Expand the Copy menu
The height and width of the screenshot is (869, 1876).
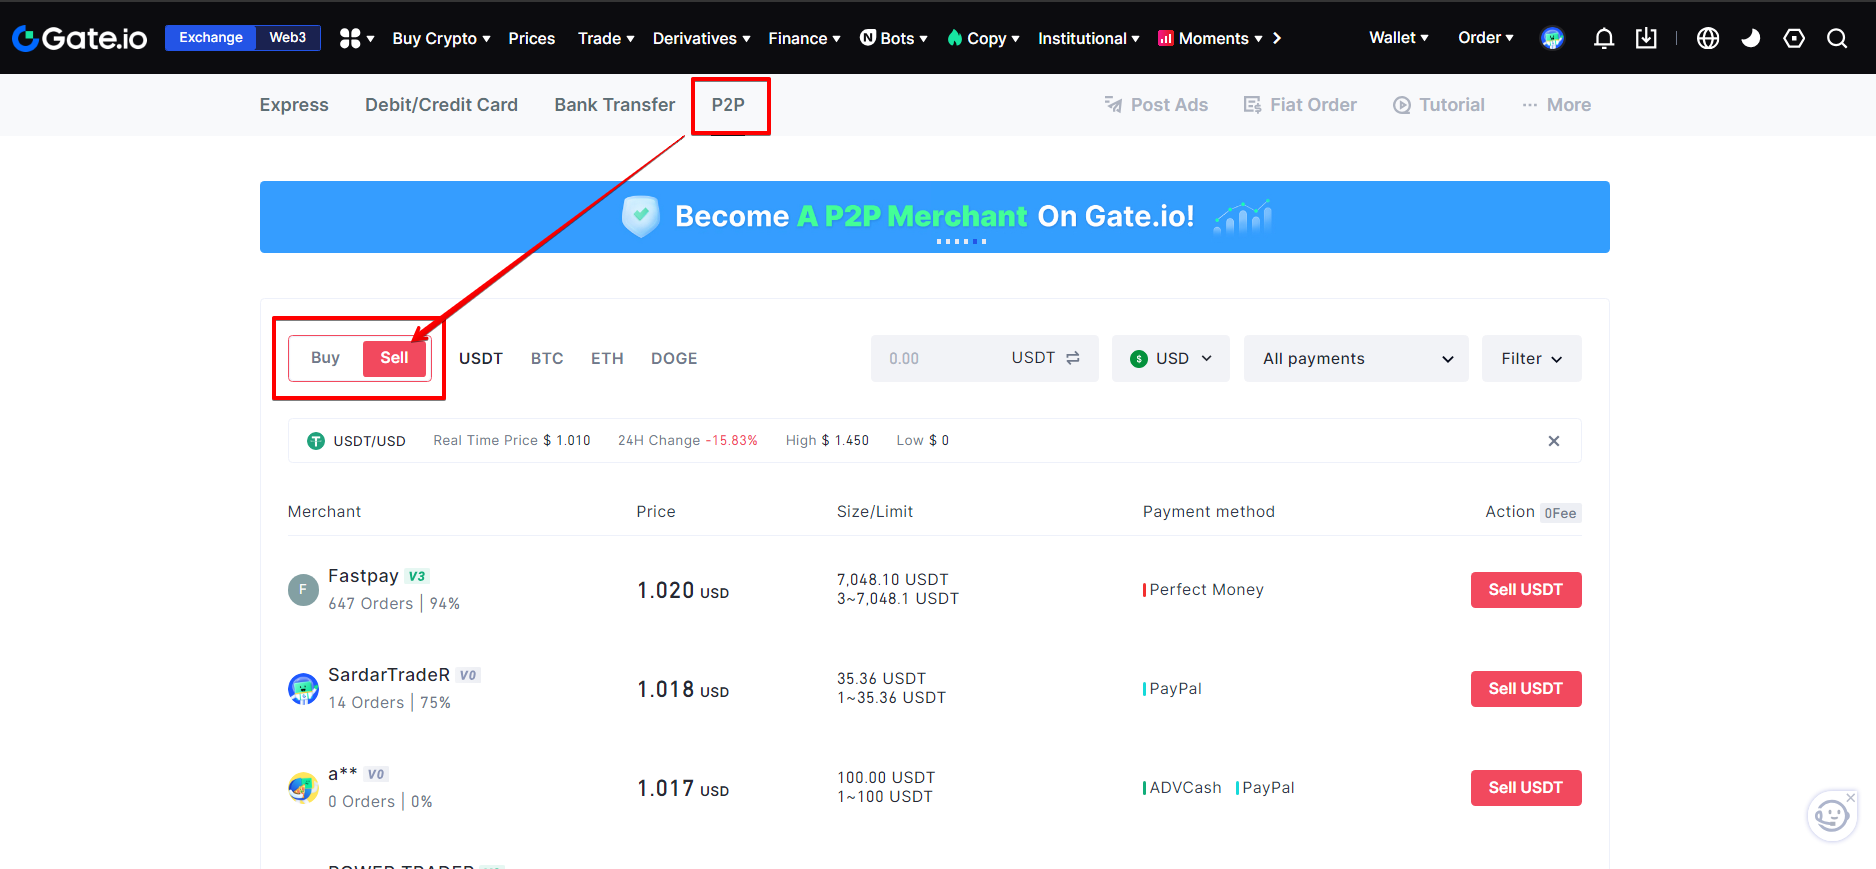tap(983, 38)
